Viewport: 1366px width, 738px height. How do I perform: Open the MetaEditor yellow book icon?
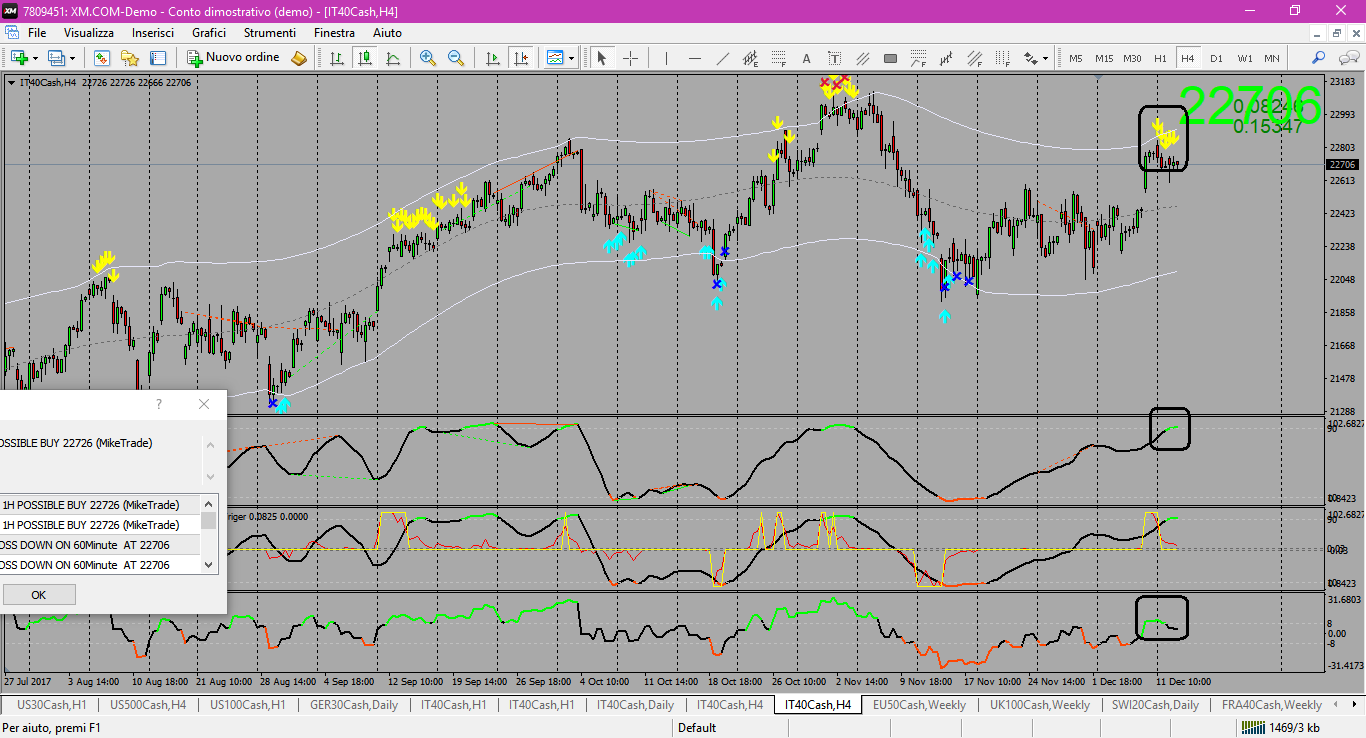(299, 58)
